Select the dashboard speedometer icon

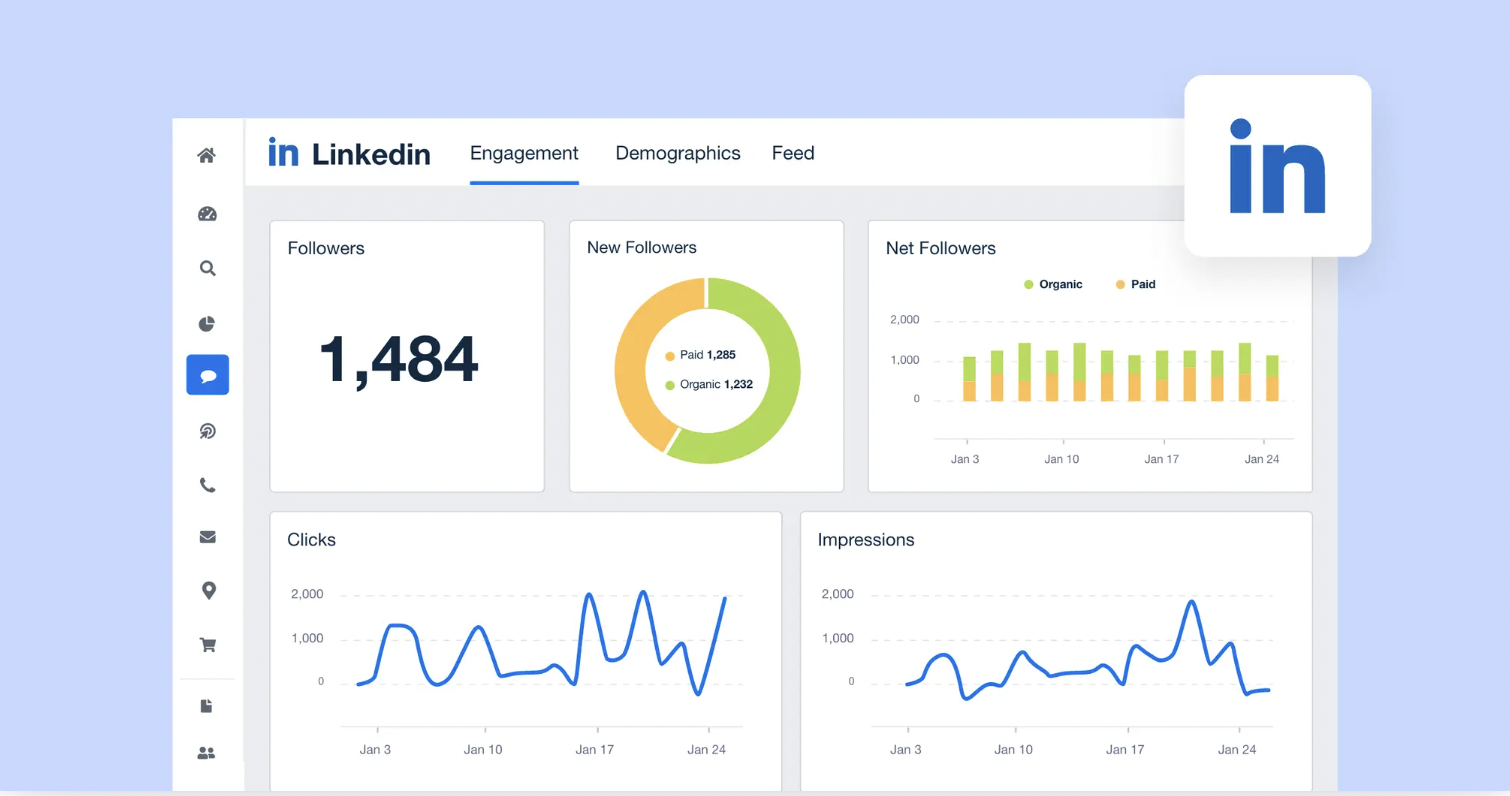[x=207, y=213]
